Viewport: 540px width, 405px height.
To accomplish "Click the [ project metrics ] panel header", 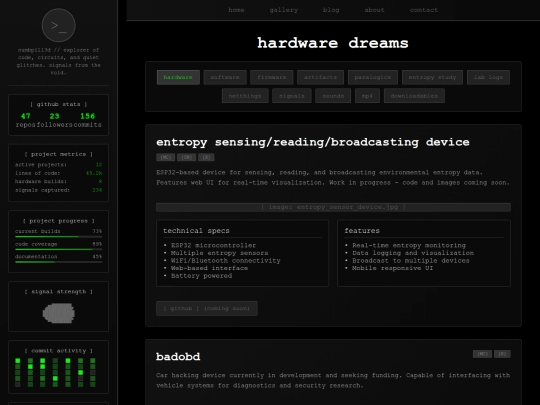I will (x=59, y=154).
